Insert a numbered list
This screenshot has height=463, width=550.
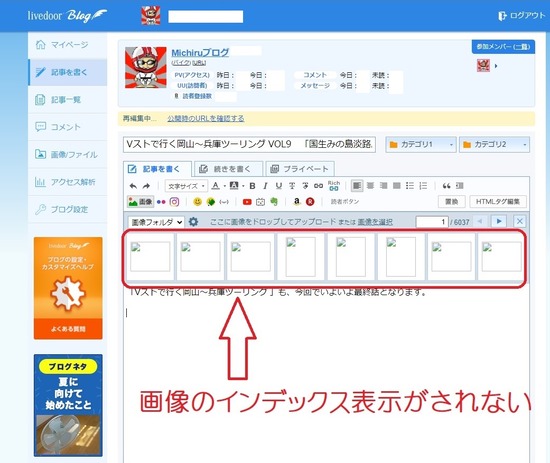point(423,186)
